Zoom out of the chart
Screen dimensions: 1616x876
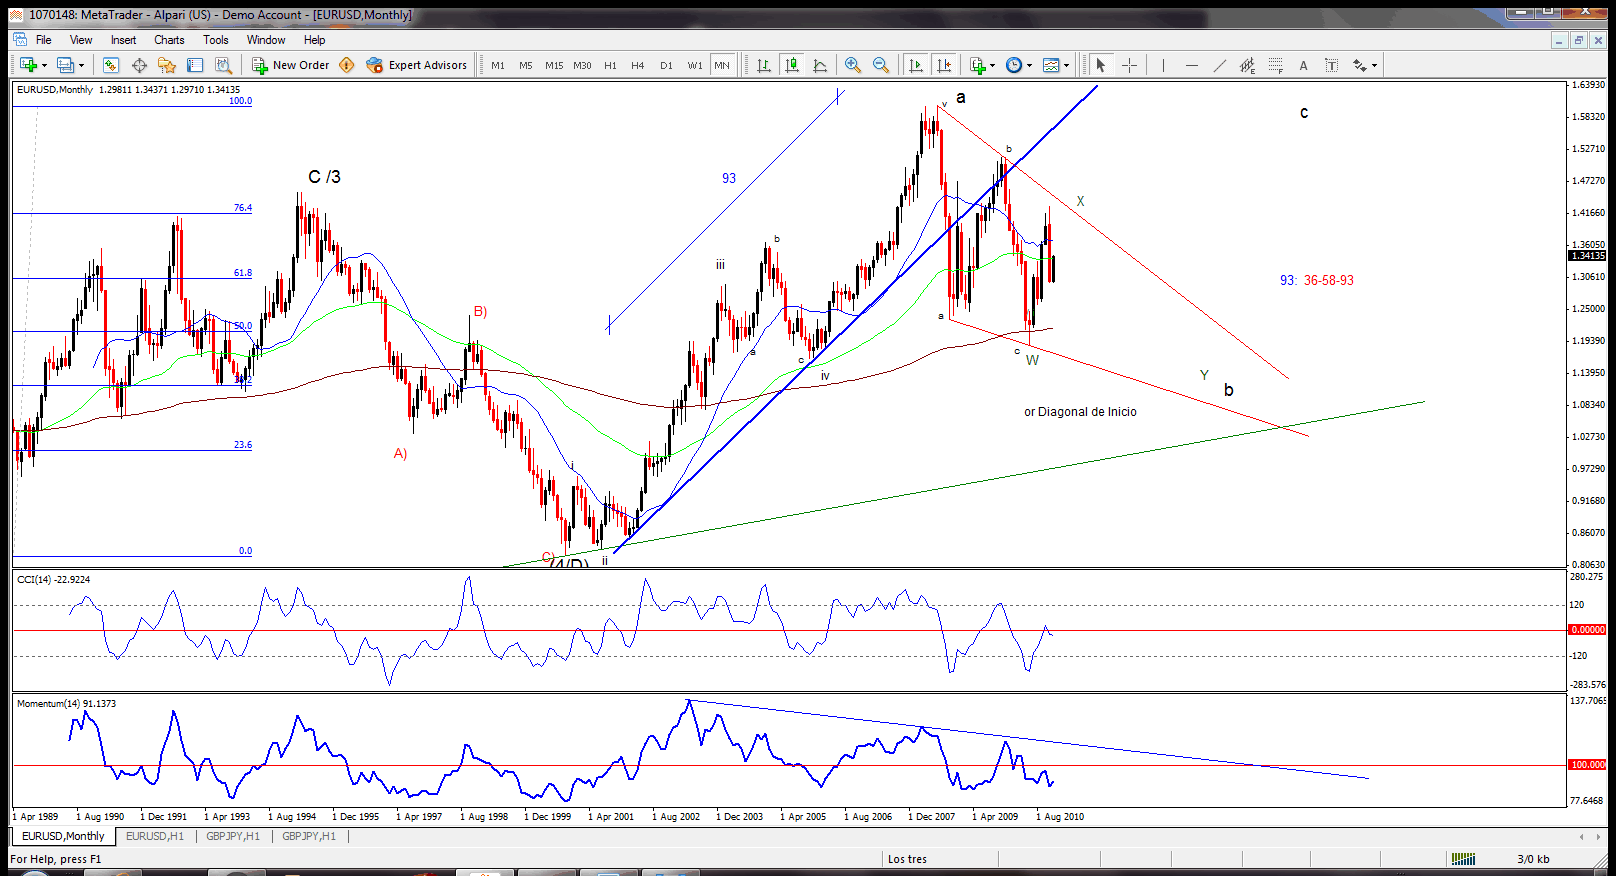(881, 65)
